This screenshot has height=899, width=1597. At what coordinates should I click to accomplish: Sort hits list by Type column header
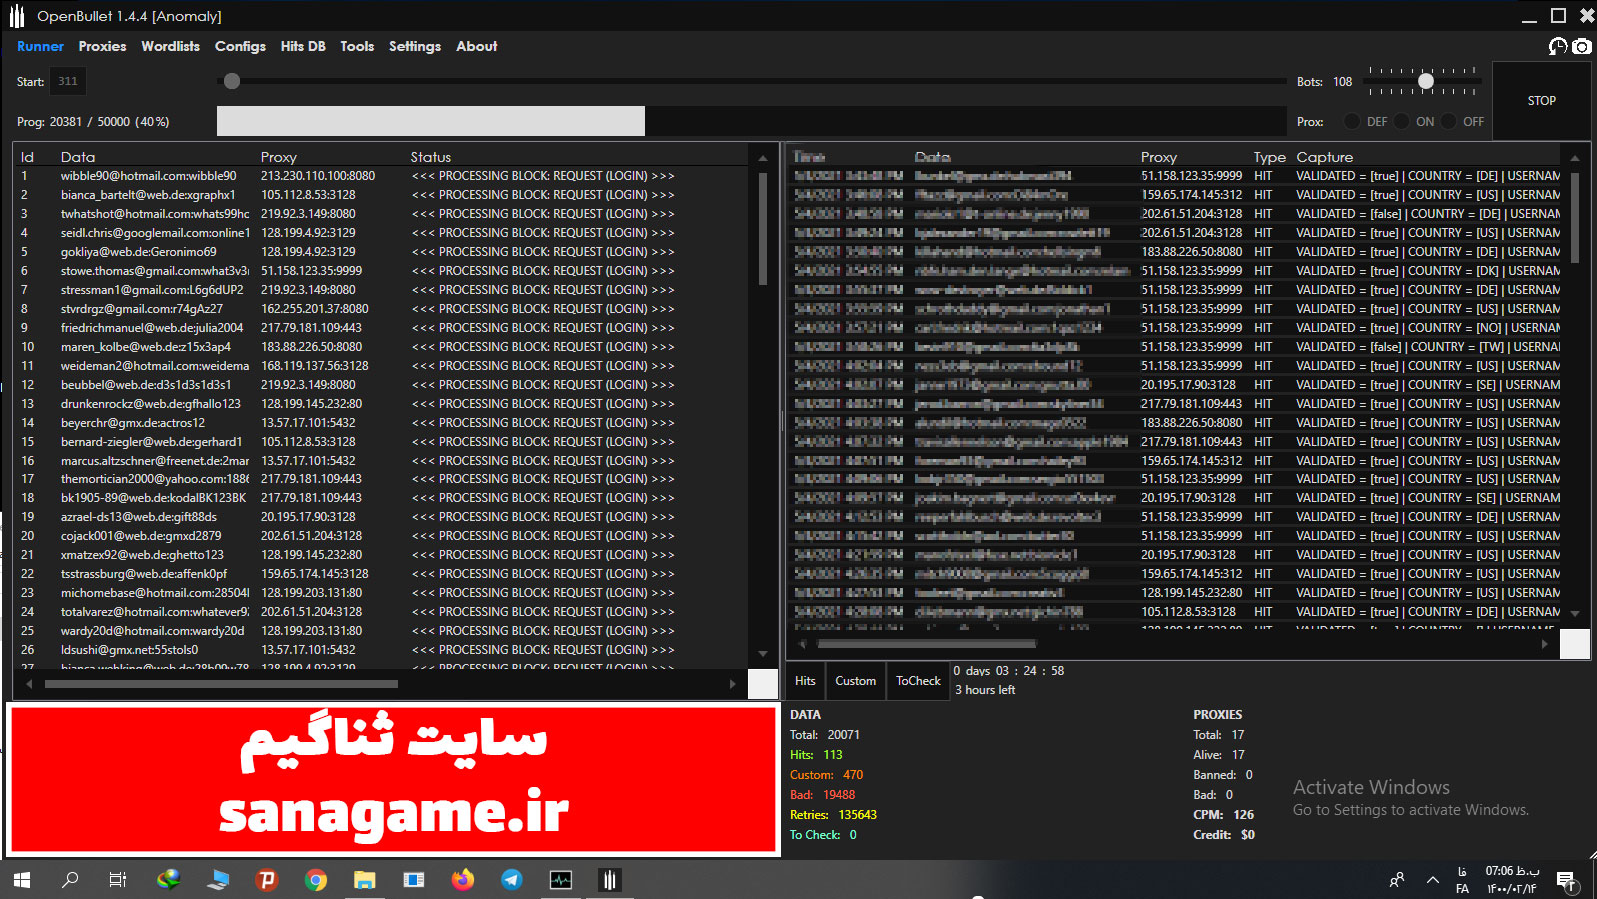pyautogui.click(x=1270, y=157)
